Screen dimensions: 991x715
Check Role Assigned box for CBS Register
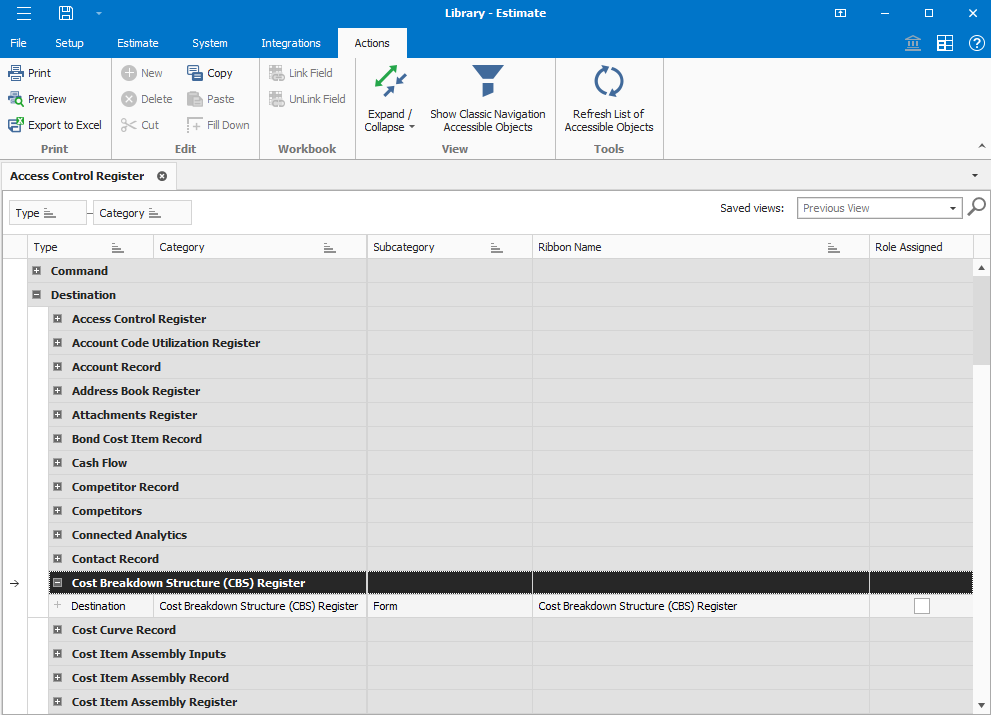(921, 606)
